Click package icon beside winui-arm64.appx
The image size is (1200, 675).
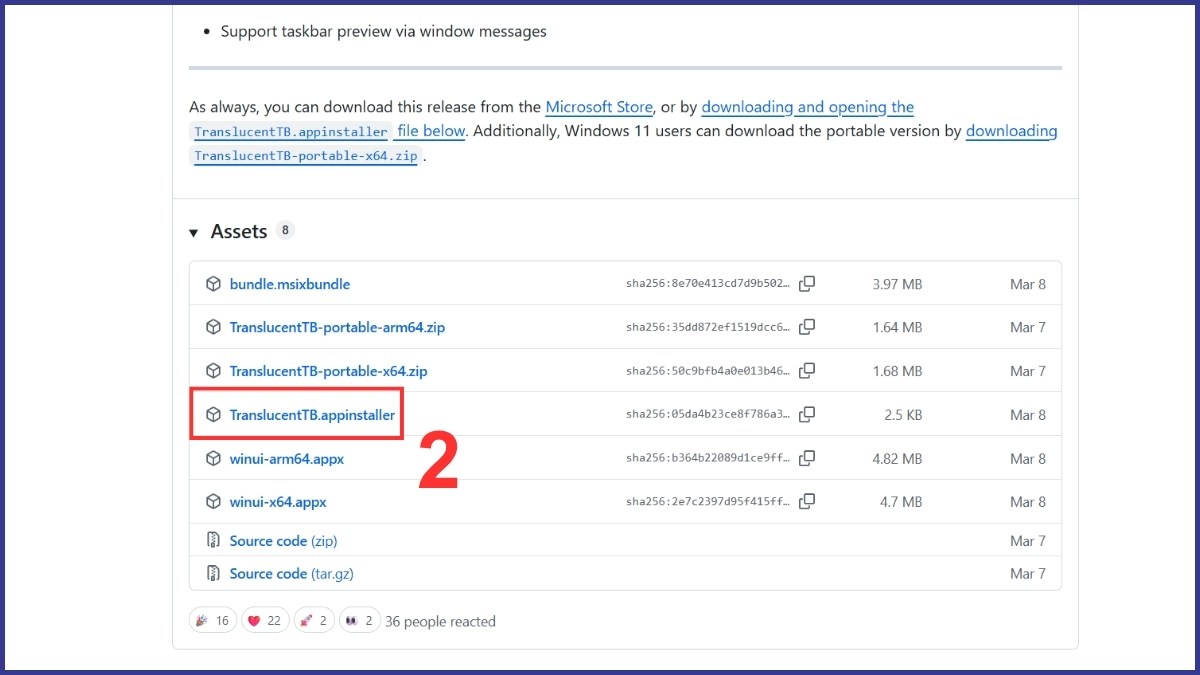(213, 459)
